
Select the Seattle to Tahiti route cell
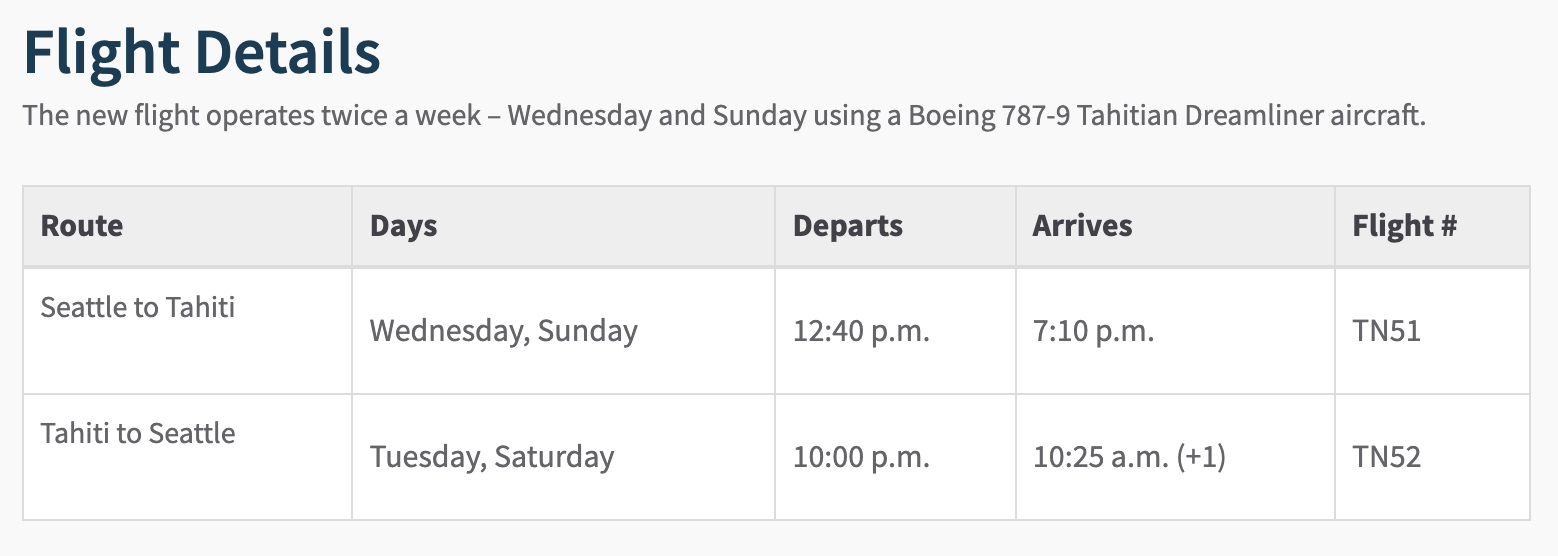[x=138, y=306]
